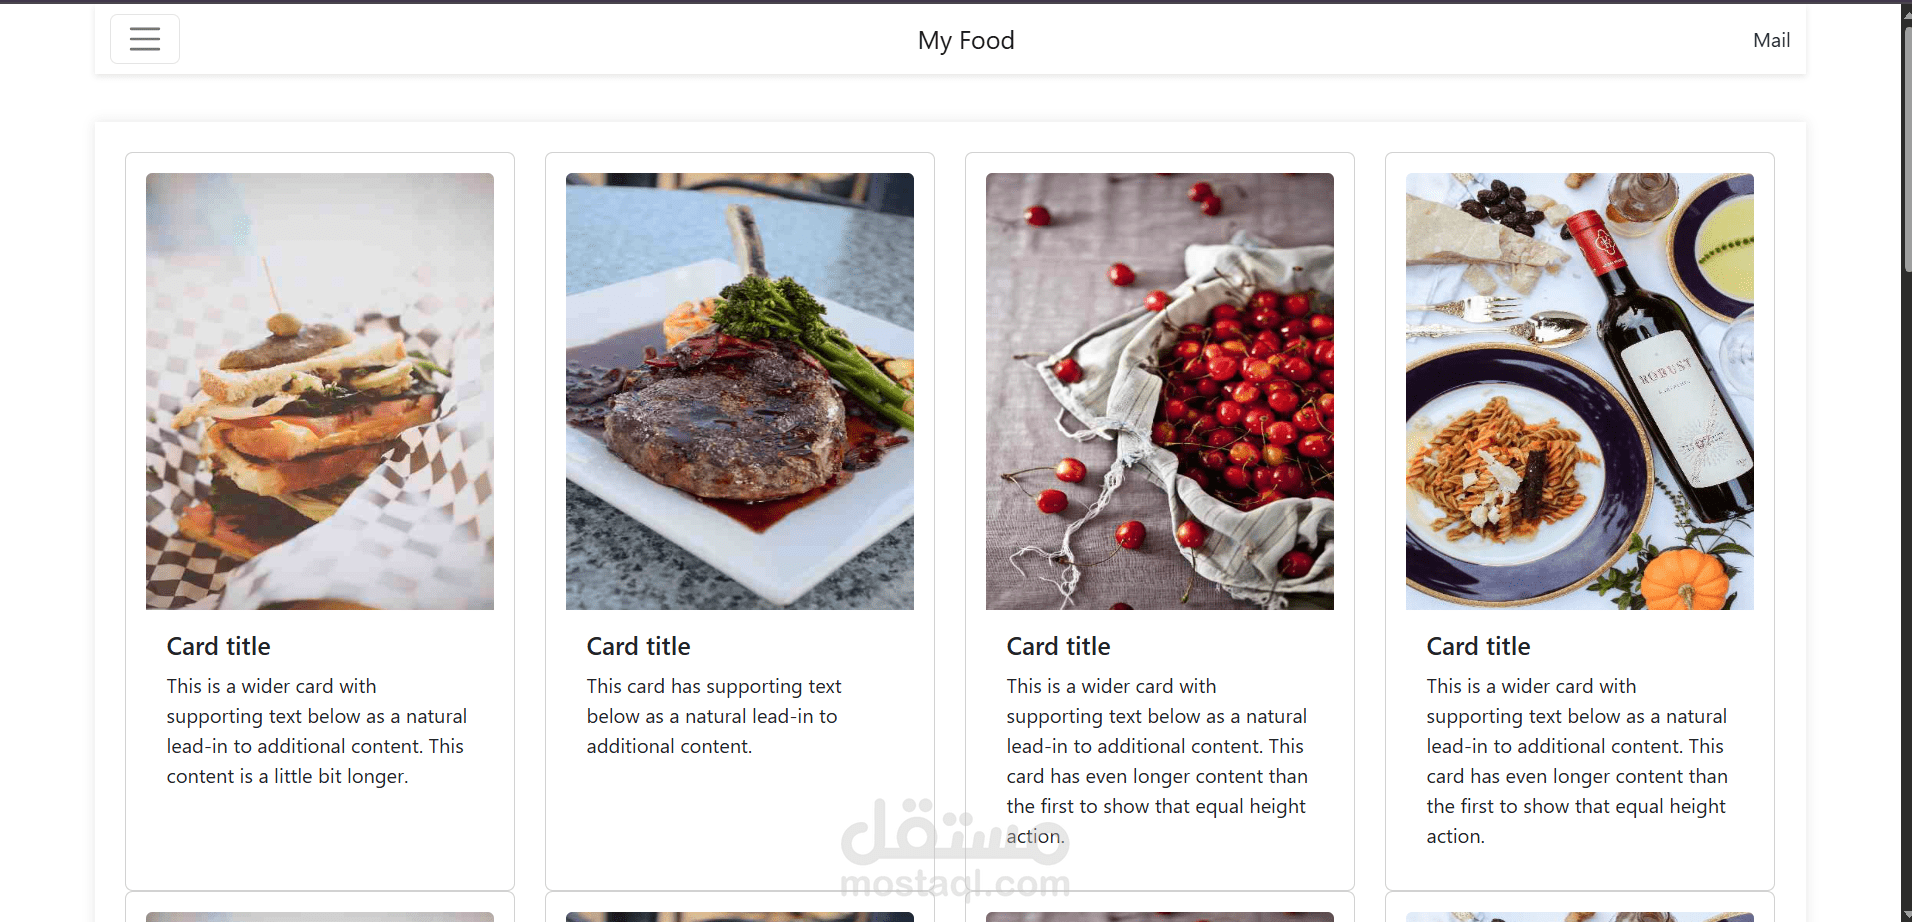Select the steak with broccoli photo

[740, 391]
